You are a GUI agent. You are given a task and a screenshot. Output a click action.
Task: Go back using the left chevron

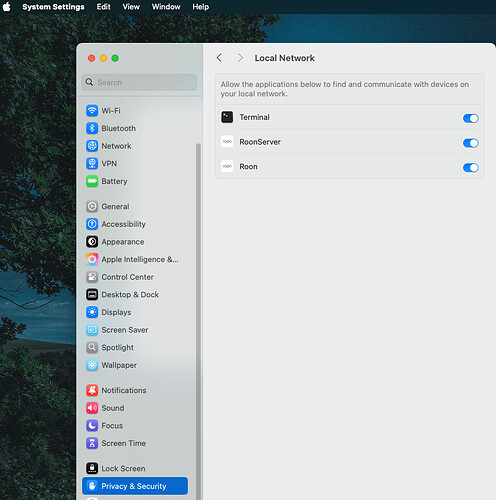click(219, 58)
